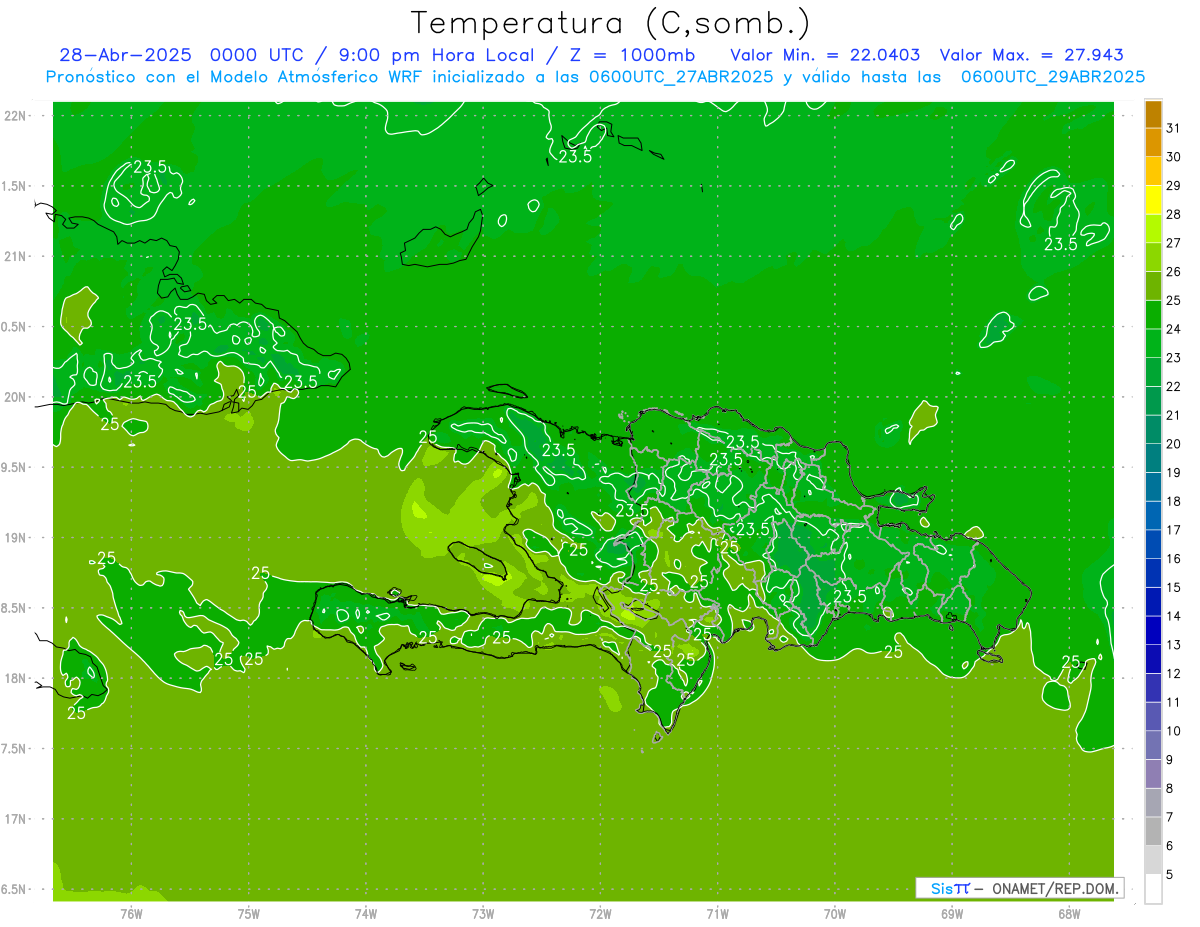The image size is (1200, 927).
Task: Pick the purple swatch between 9 and 10
Action: pos(1153,745)
